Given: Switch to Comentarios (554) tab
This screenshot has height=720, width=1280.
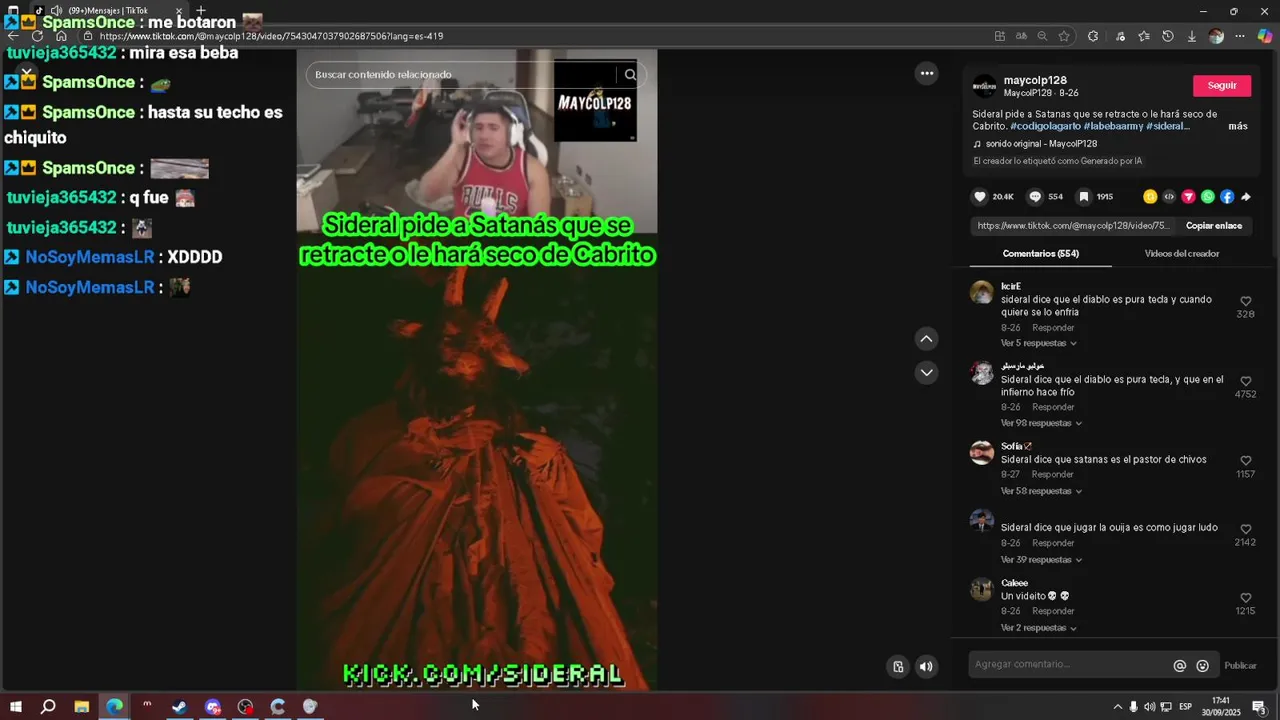Looking at the screenshot, I should point(1040,254).
